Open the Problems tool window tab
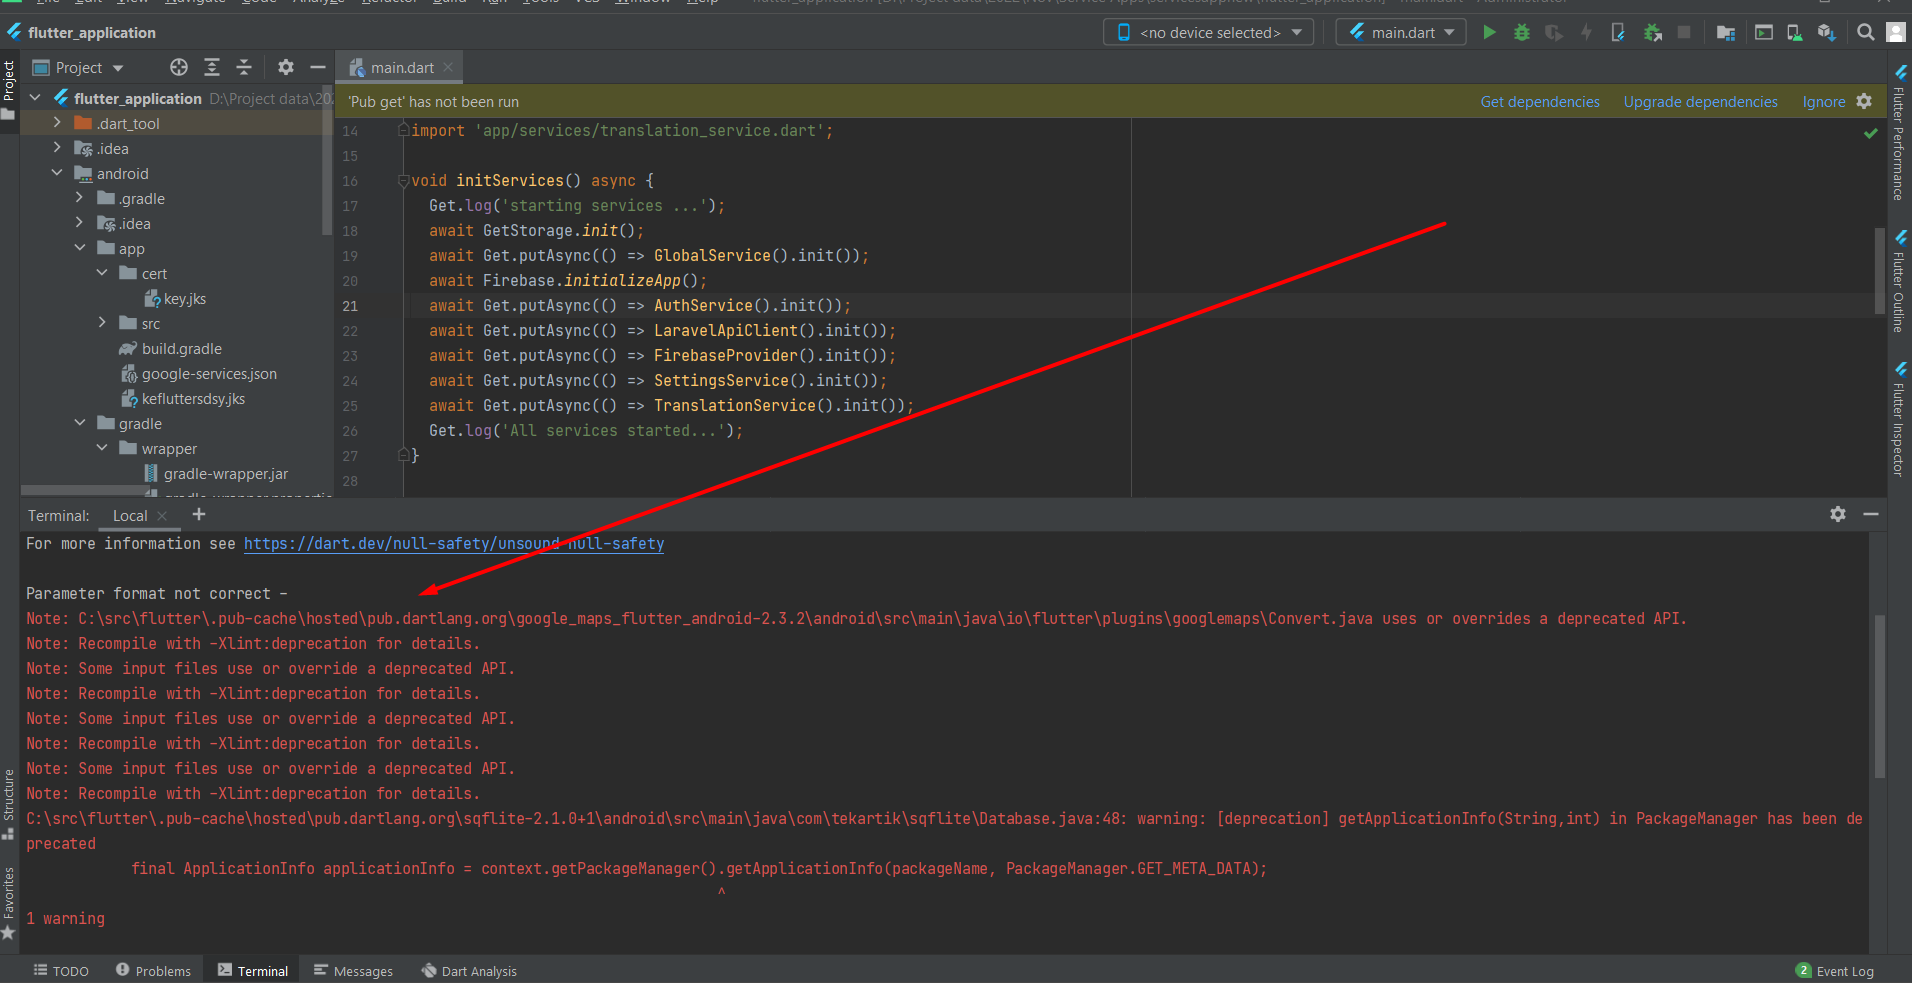Viewport: 1912px width, 983px height. click(x=153, y=970)
